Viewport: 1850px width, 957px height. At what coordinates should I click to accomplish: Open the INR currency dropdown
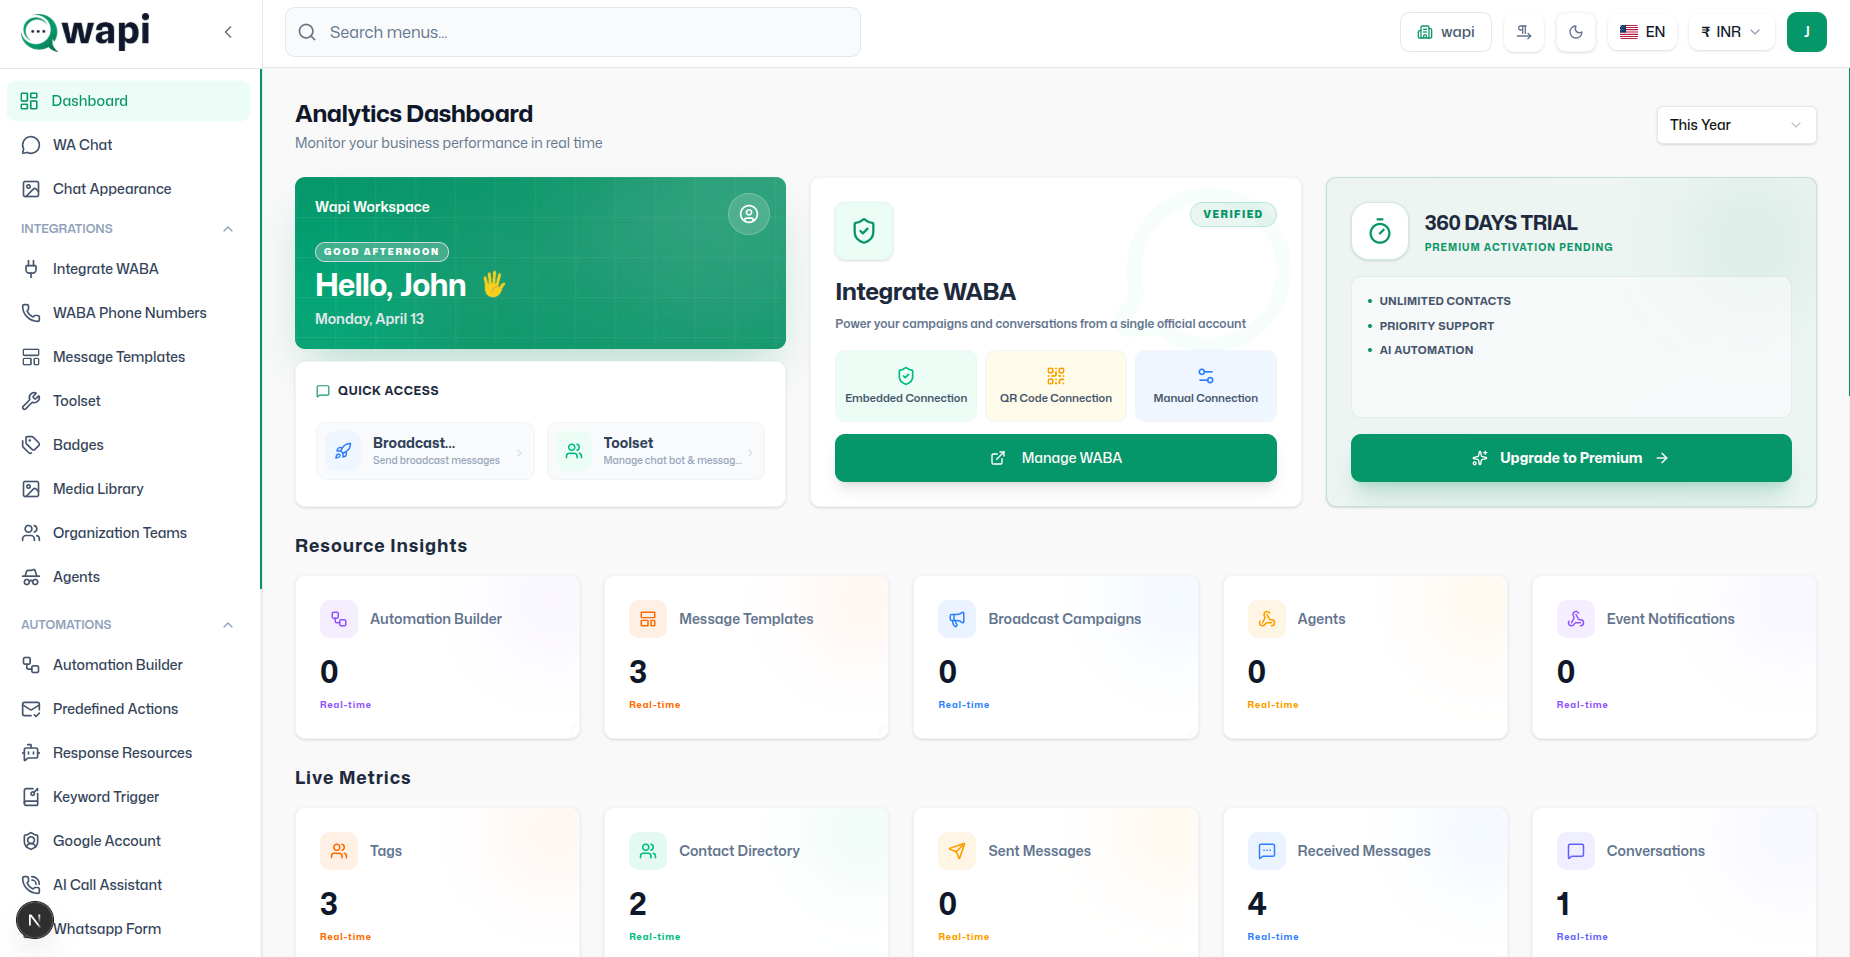click(1731, 32)
